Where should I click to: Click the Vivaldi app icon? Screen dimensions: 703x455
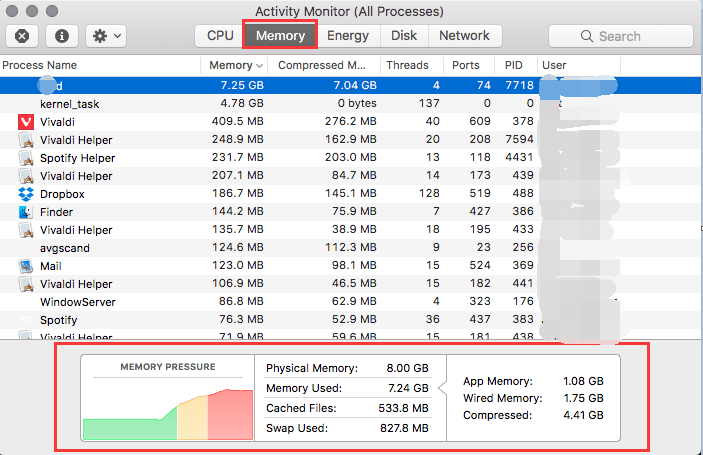tap(26, 122)
